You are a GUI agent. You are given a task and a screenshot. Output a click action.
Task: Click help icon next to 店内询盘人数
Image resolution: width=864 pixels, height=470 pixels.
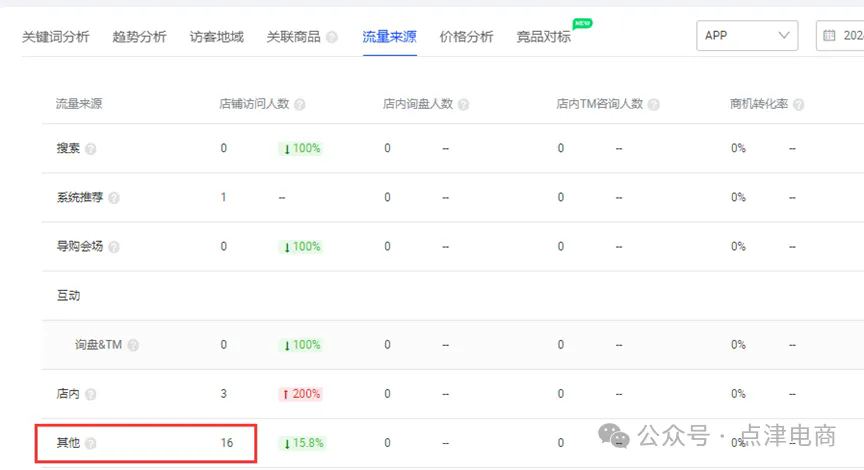tap(463, 105)
